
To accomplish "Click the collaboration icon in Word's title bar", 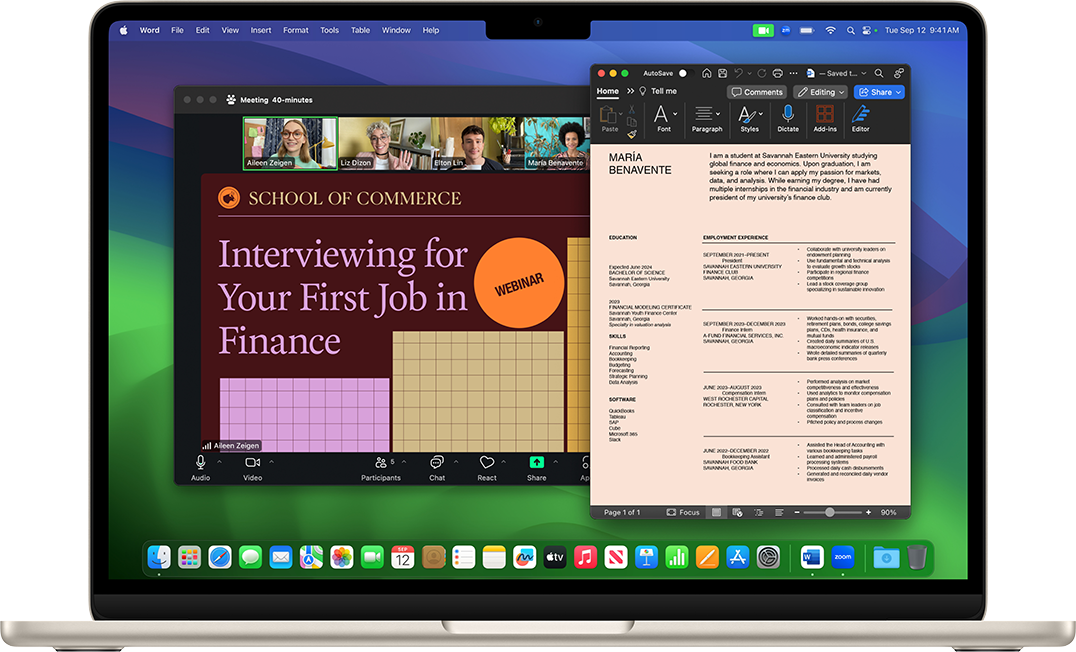I will (x=898, y=73).
